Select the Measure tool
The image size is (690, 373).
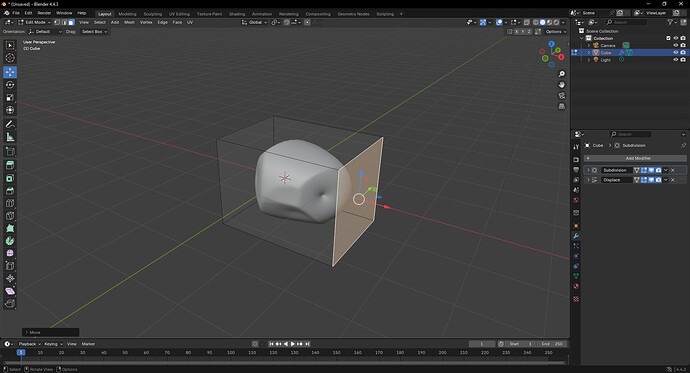coord(10,137)
